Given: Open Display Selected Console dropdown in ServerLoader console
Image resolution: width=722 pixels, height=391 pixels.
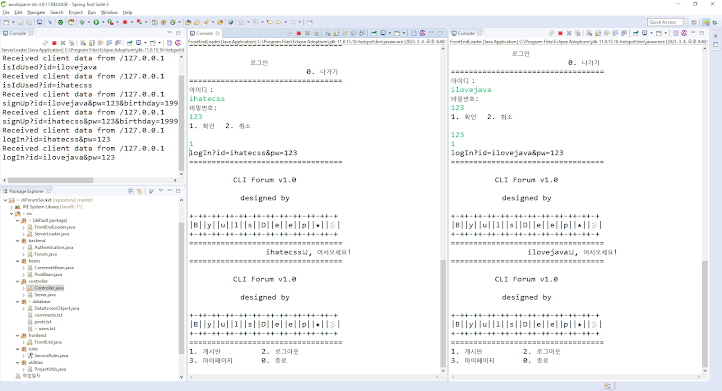Looking at the screenshot, I should pyautogui.click(x=145, y=43).
